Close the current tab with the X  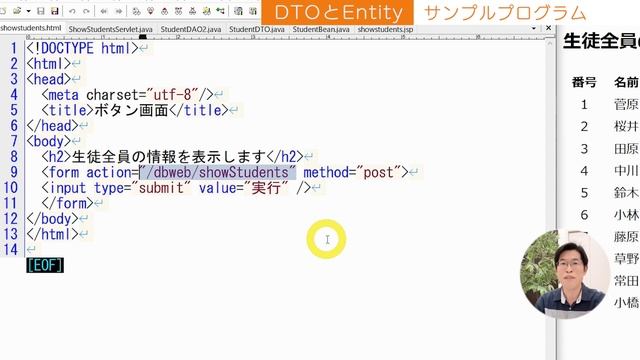pyautogui.click(x=549, y=28)
